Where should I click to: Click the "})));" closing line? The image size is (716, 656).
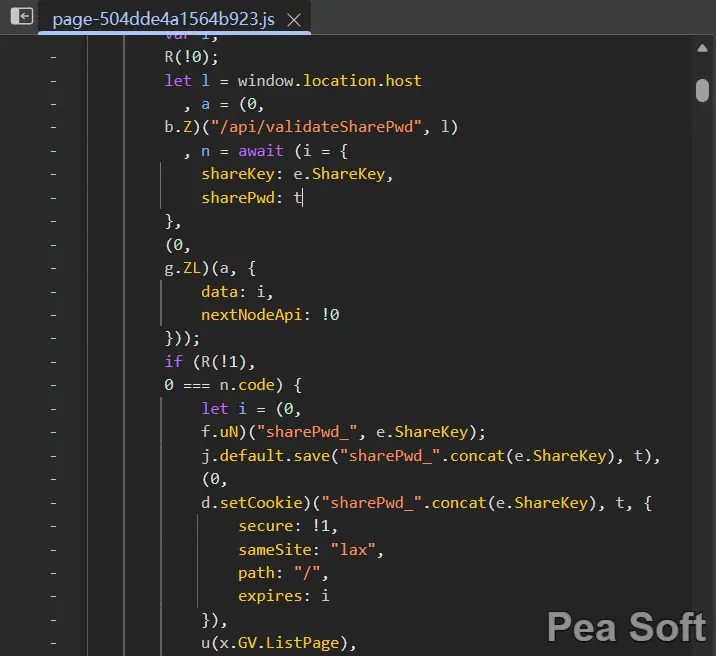coord(182,338)
